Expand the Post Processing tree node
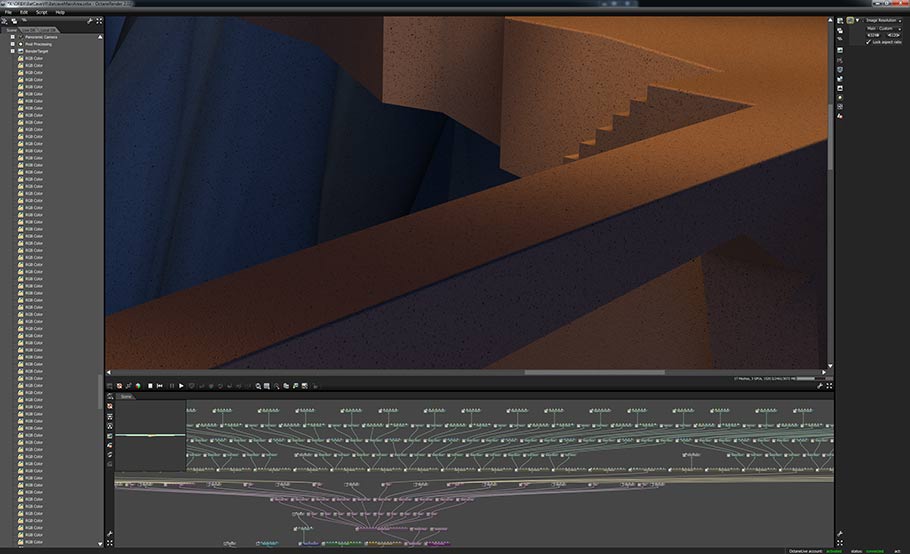 (13, 44)
